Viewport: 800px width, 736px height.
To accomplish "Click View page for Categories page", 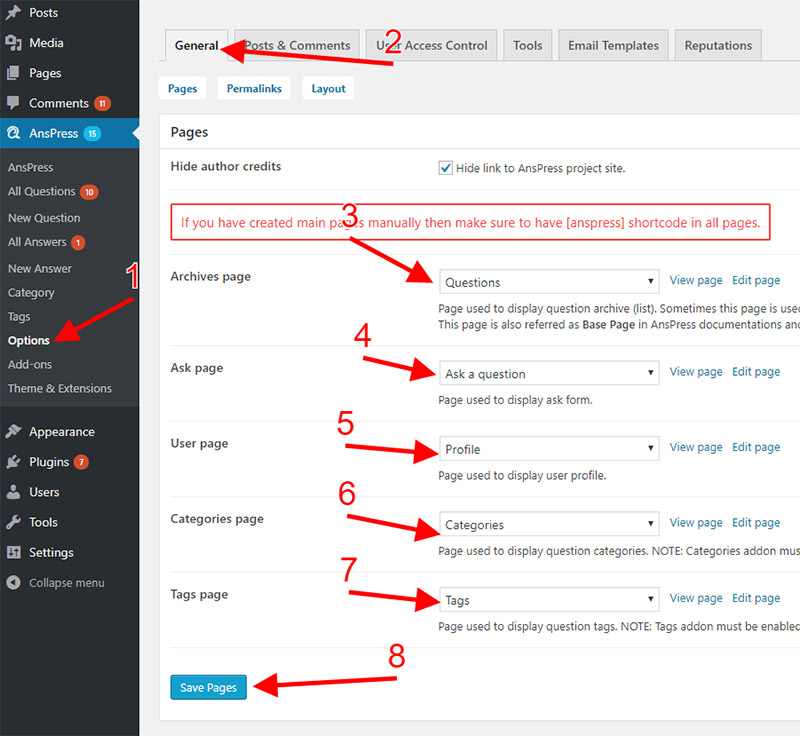I will 696,522.
